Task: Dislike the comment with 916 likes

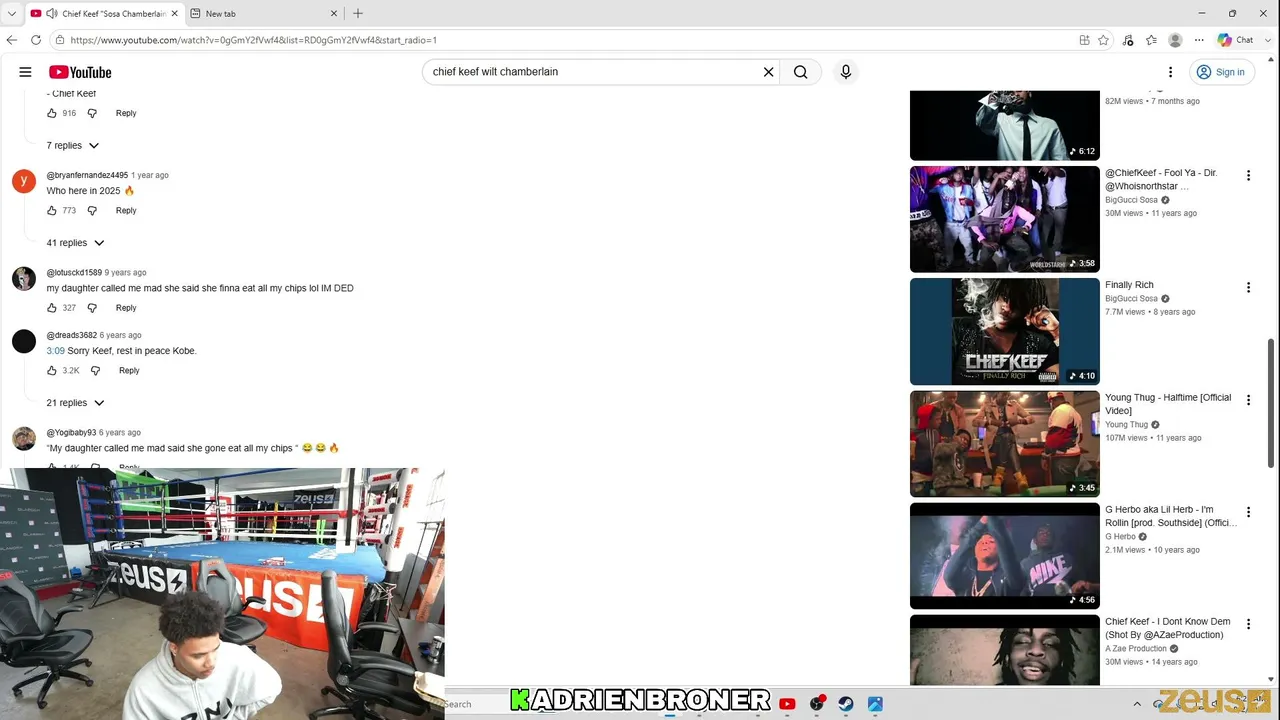Action: tap(92, 113)
